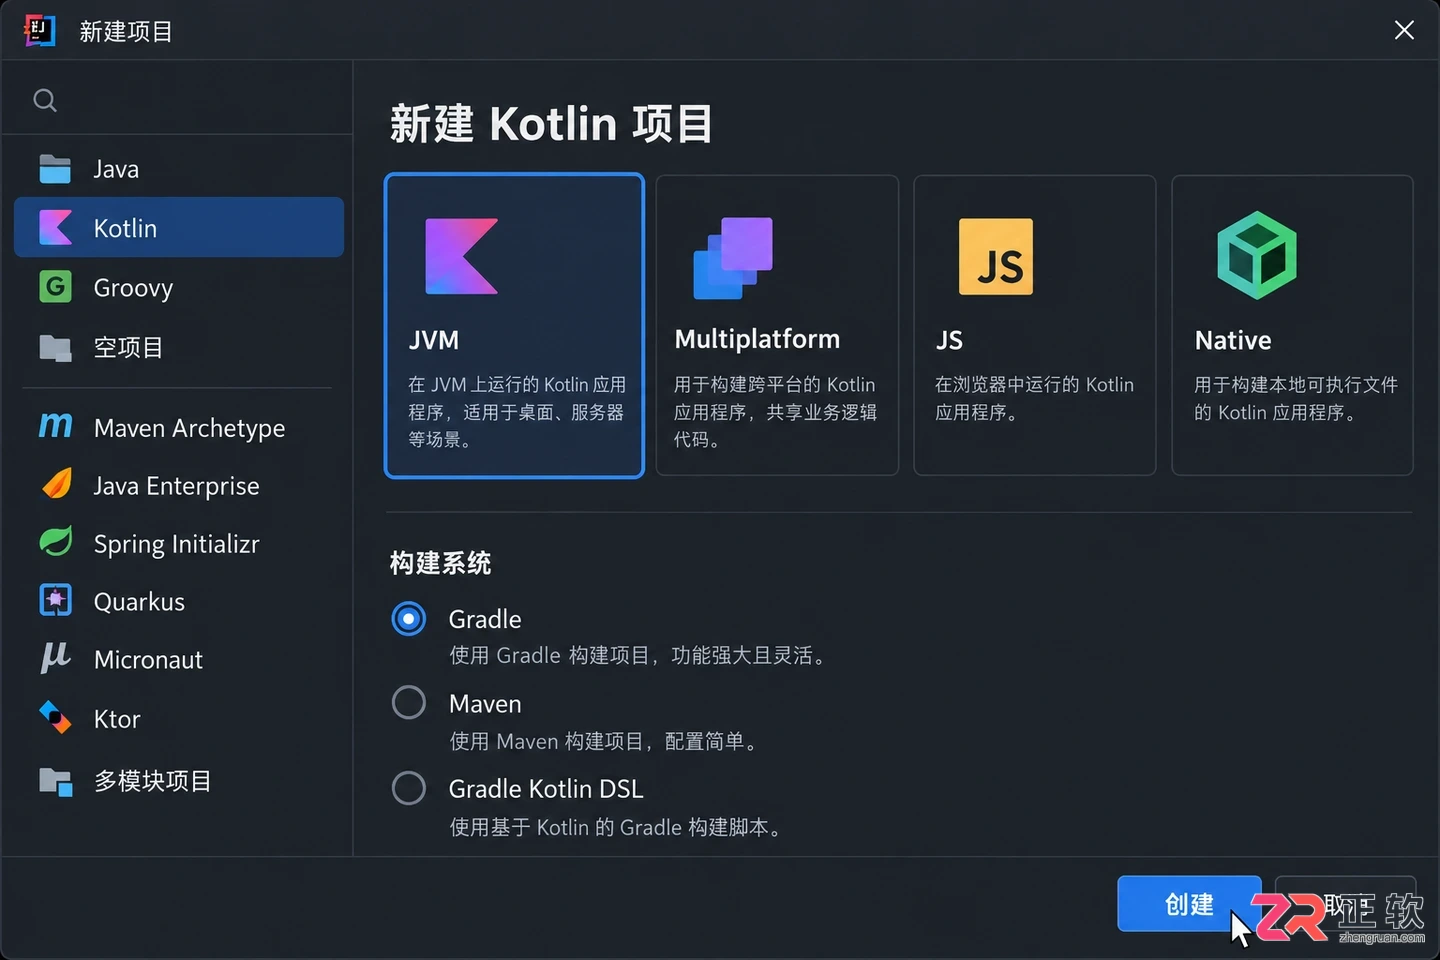
Task: Close the 新建项目 dialog
Action: click(x=1404, y=30)
